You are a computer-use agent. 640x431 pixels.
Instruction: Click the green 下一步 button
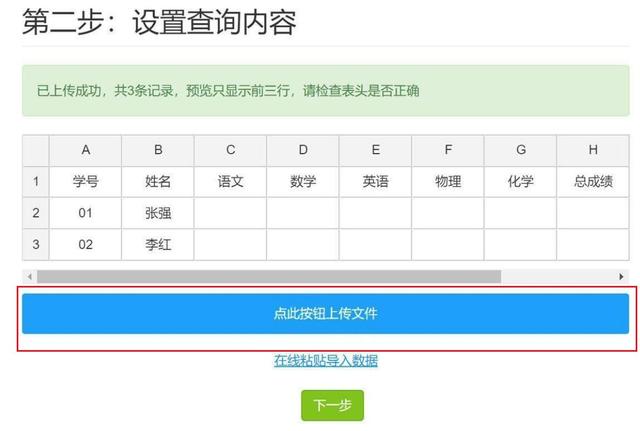332,405
